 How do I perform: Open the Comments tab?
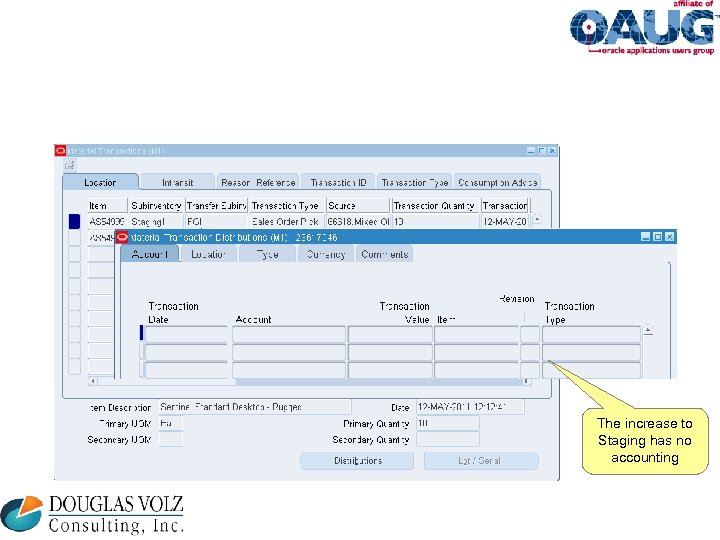pos(385,254)
